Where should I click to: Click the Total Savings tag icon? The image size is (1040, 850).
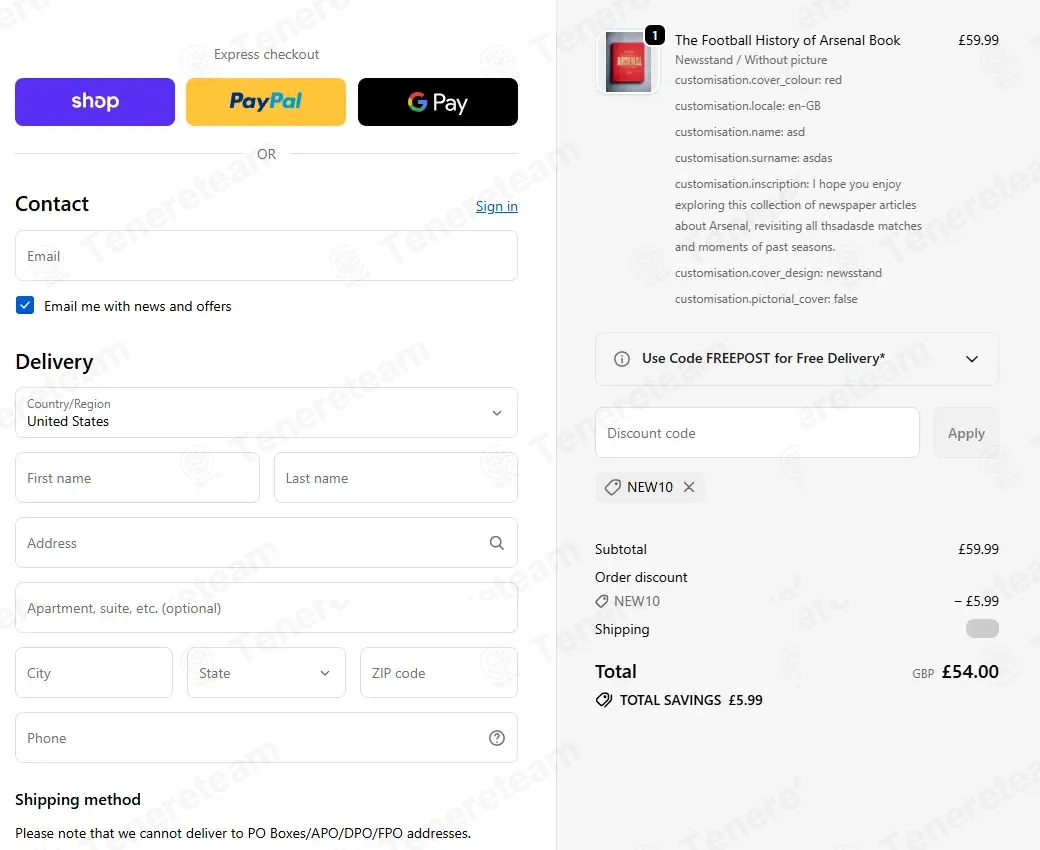click(x=604, y=700)
